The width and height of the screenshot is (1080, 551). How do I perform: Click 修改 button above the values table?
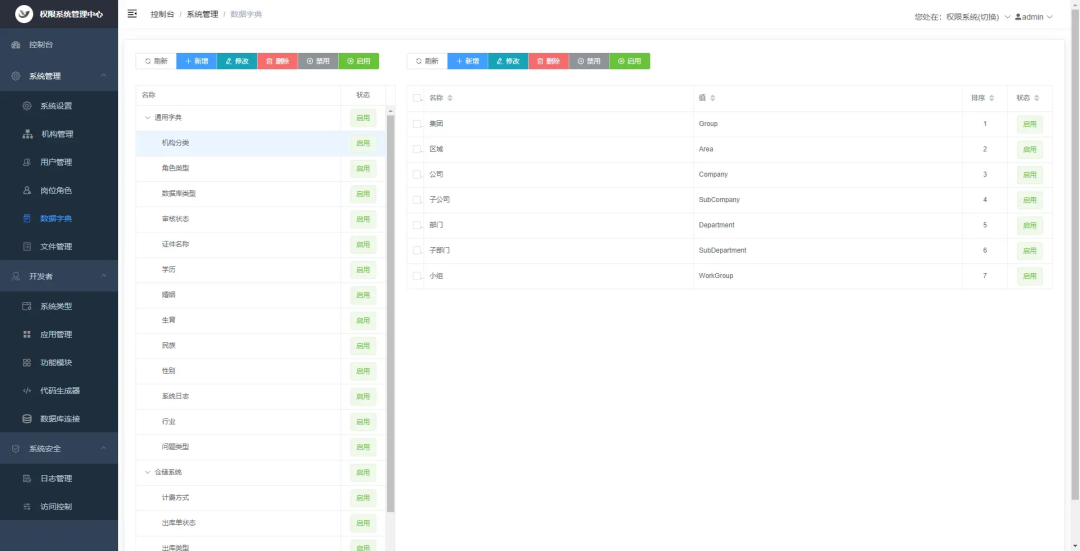point(508,61)
